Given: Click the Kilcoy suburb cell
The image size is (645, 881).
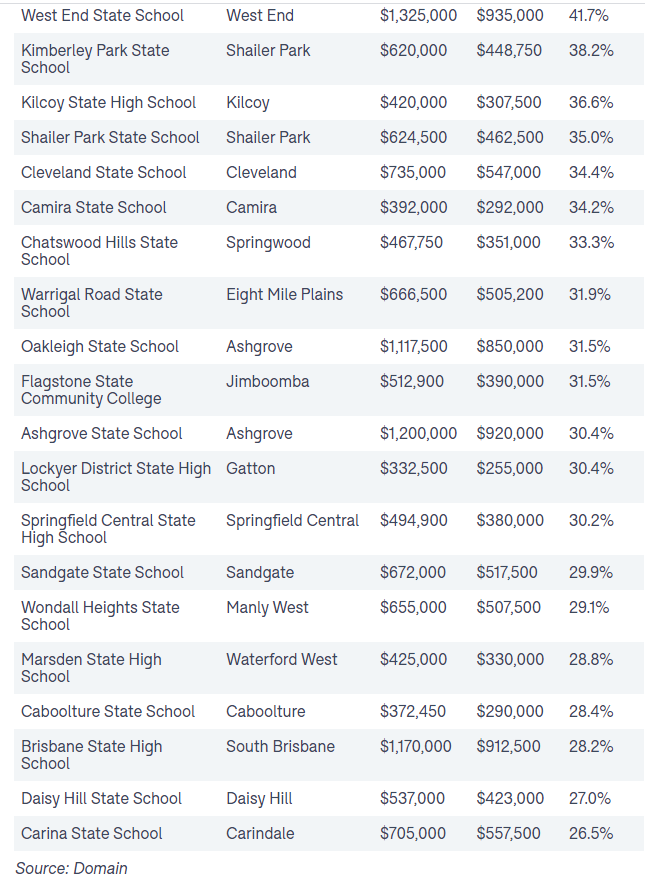Looking at the screenshot, I should click(248, 103).
